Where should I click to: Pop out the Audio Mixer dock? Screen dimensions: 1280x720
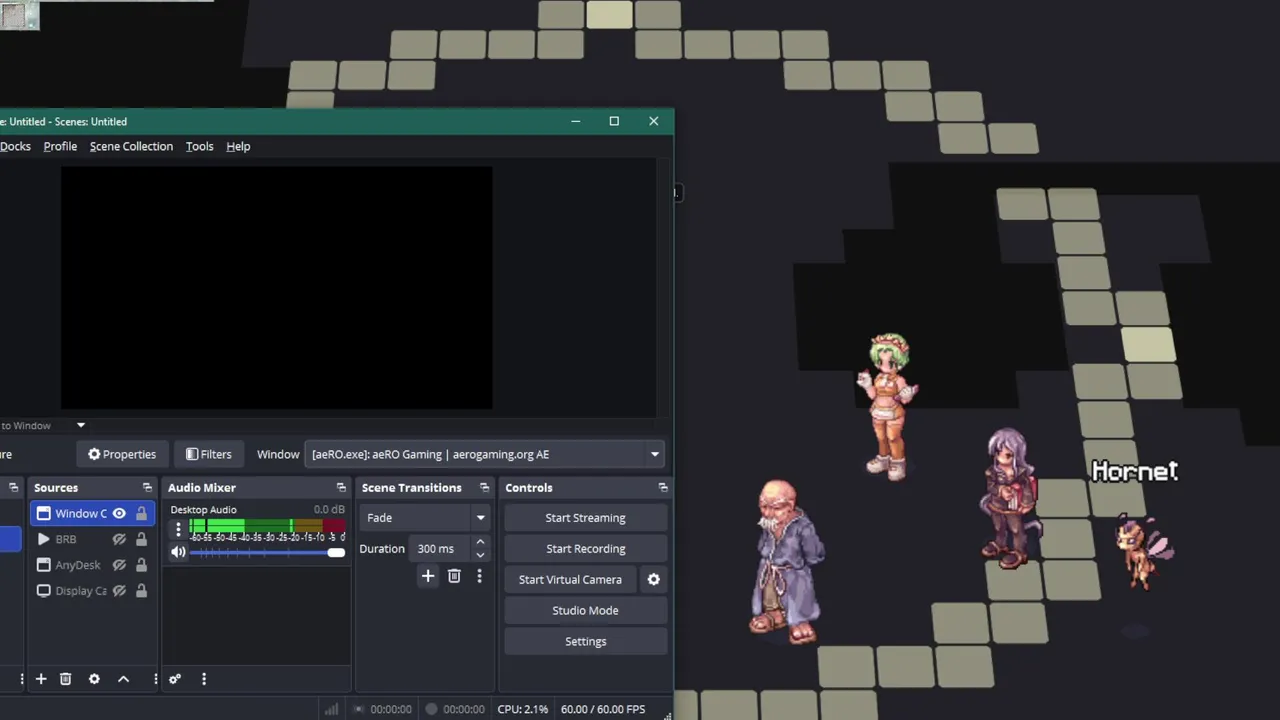(x=341, y=487)
